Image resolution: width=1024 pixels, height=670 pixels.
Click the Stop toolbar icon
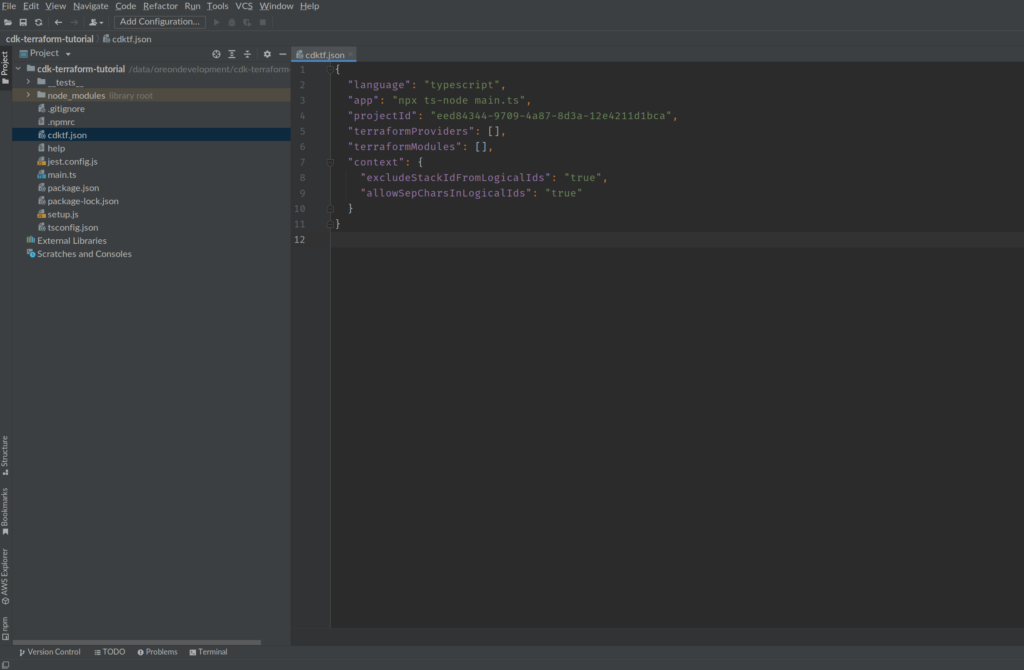tap(263, 22)
